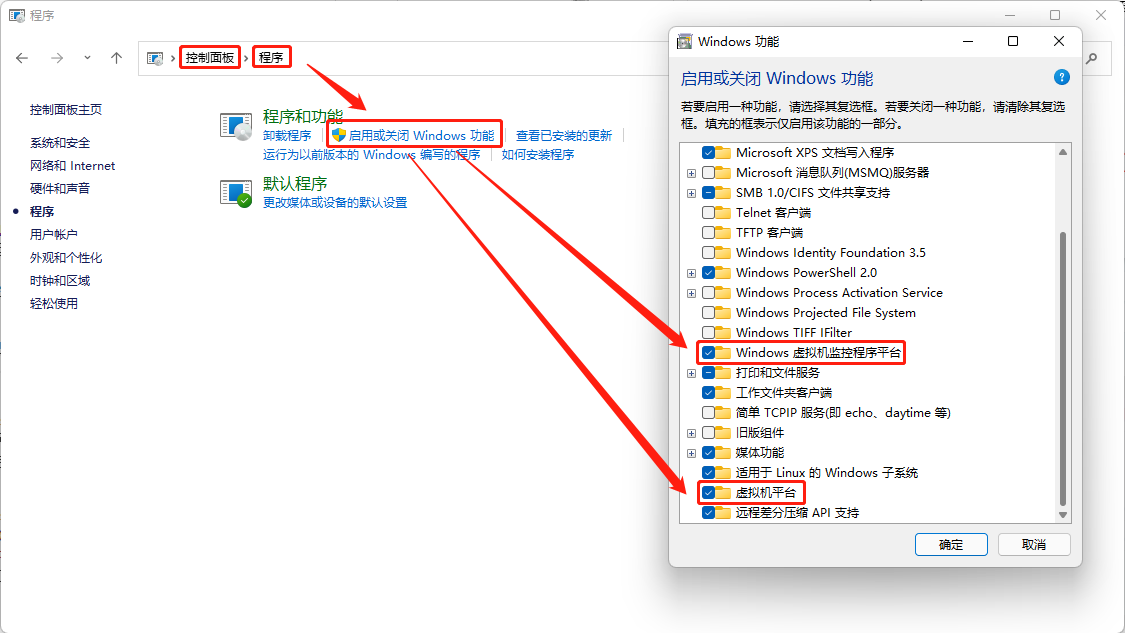
Task: Check the 简单 TCPIP 服务 checkbox
Action: tap(708, 413)
